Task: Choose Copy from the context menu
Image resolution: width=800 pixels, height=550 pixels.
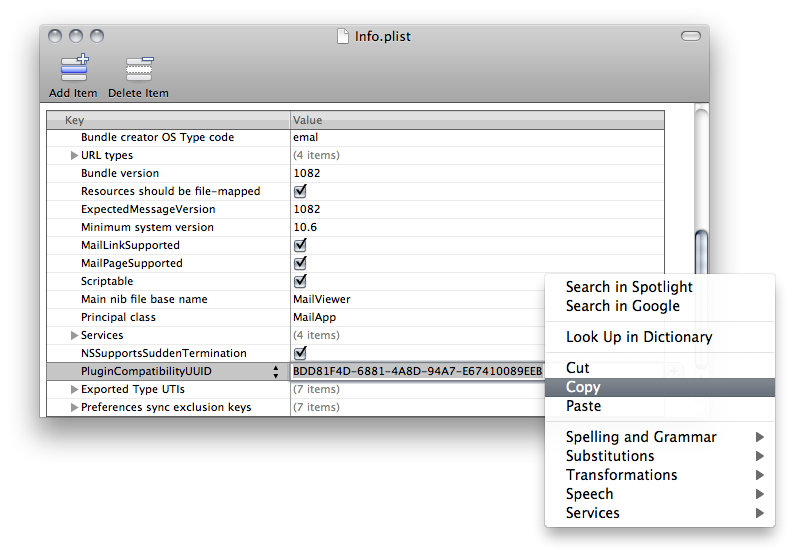Action: [660, 387]
